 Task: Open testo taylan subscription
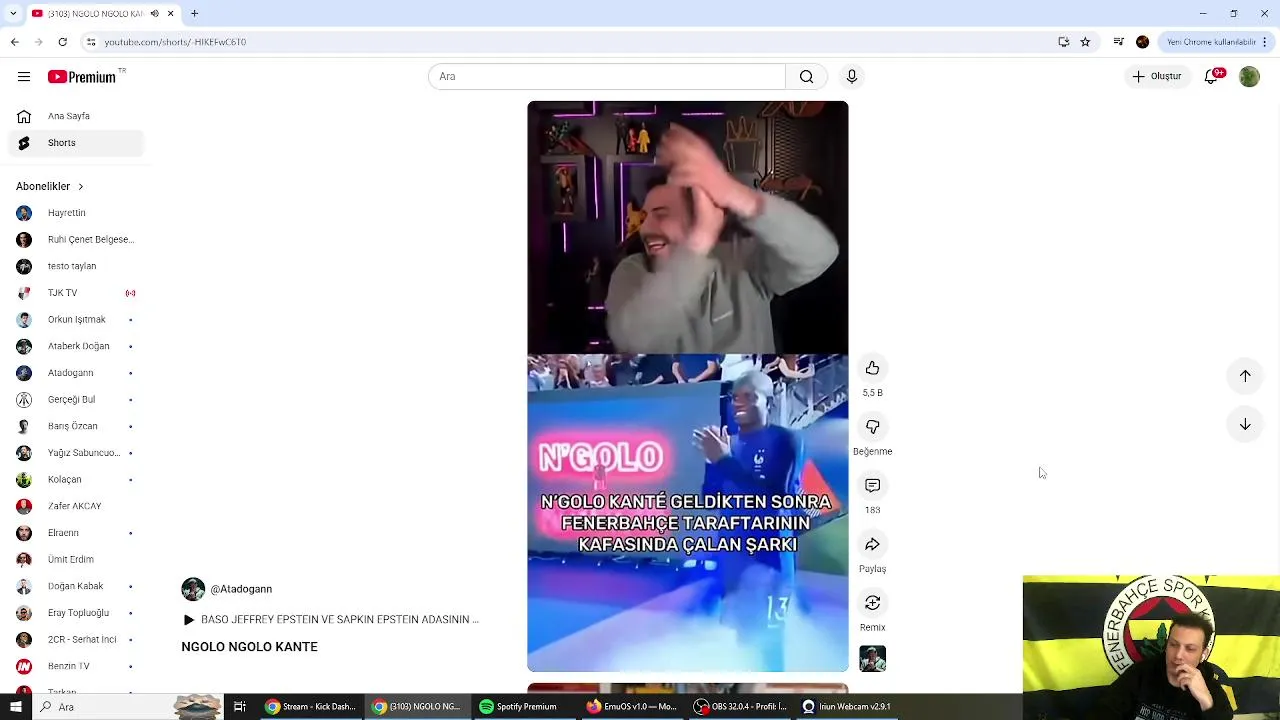[x=74, y=266]
